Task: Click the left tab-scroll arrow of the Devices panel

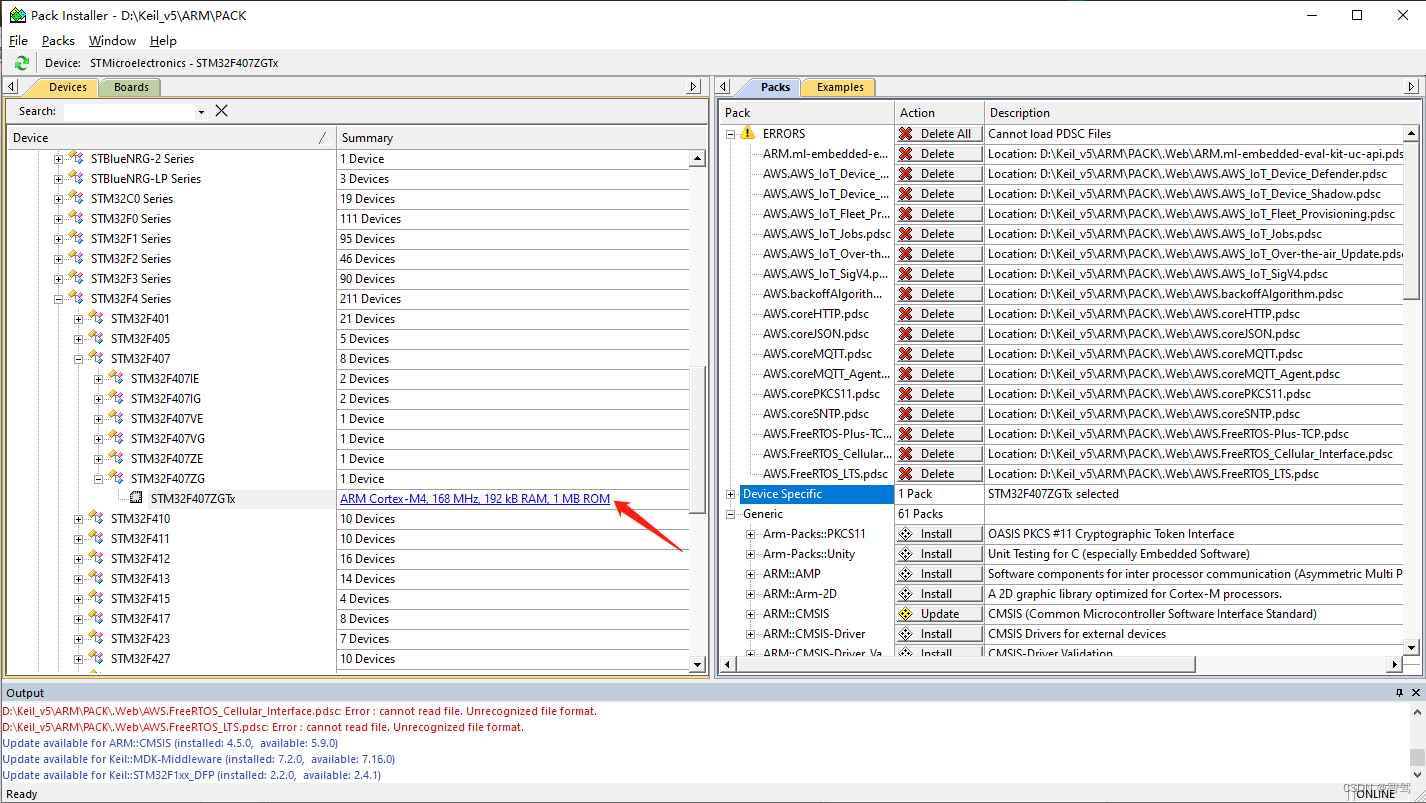Action: click(x=12, y=87)
